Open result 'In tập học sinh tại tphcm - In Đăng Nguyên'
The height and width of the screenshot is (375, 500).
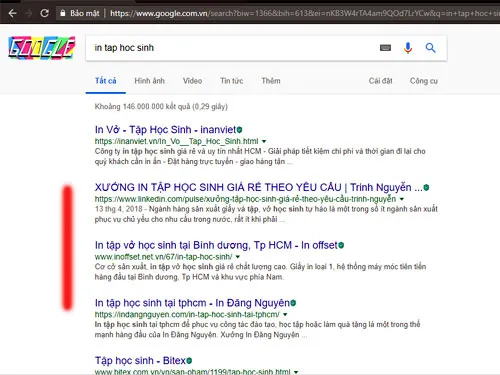click(x=192, y=303)
